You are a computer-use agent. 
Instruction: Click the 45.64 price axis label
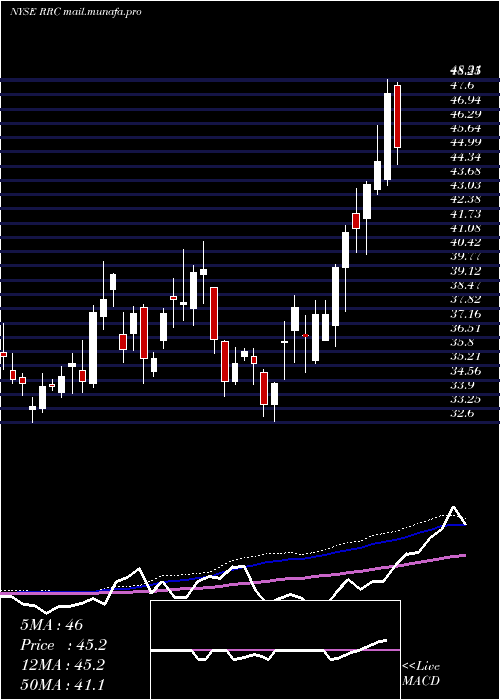pyautogui.click(x=466, y=128)
